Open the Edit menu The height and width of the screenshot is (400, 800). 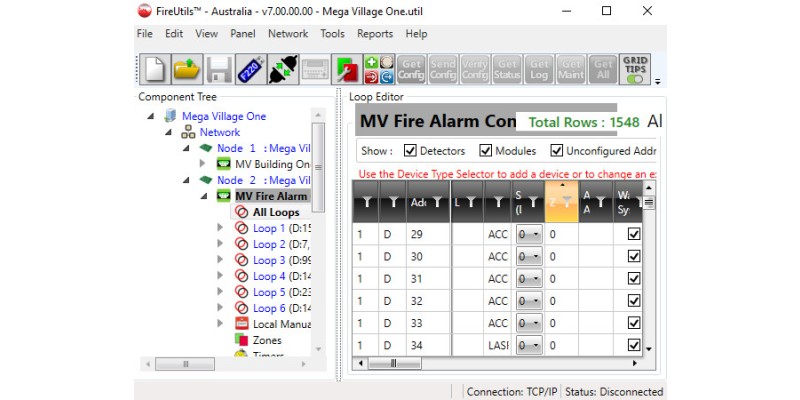coord(174,34)
